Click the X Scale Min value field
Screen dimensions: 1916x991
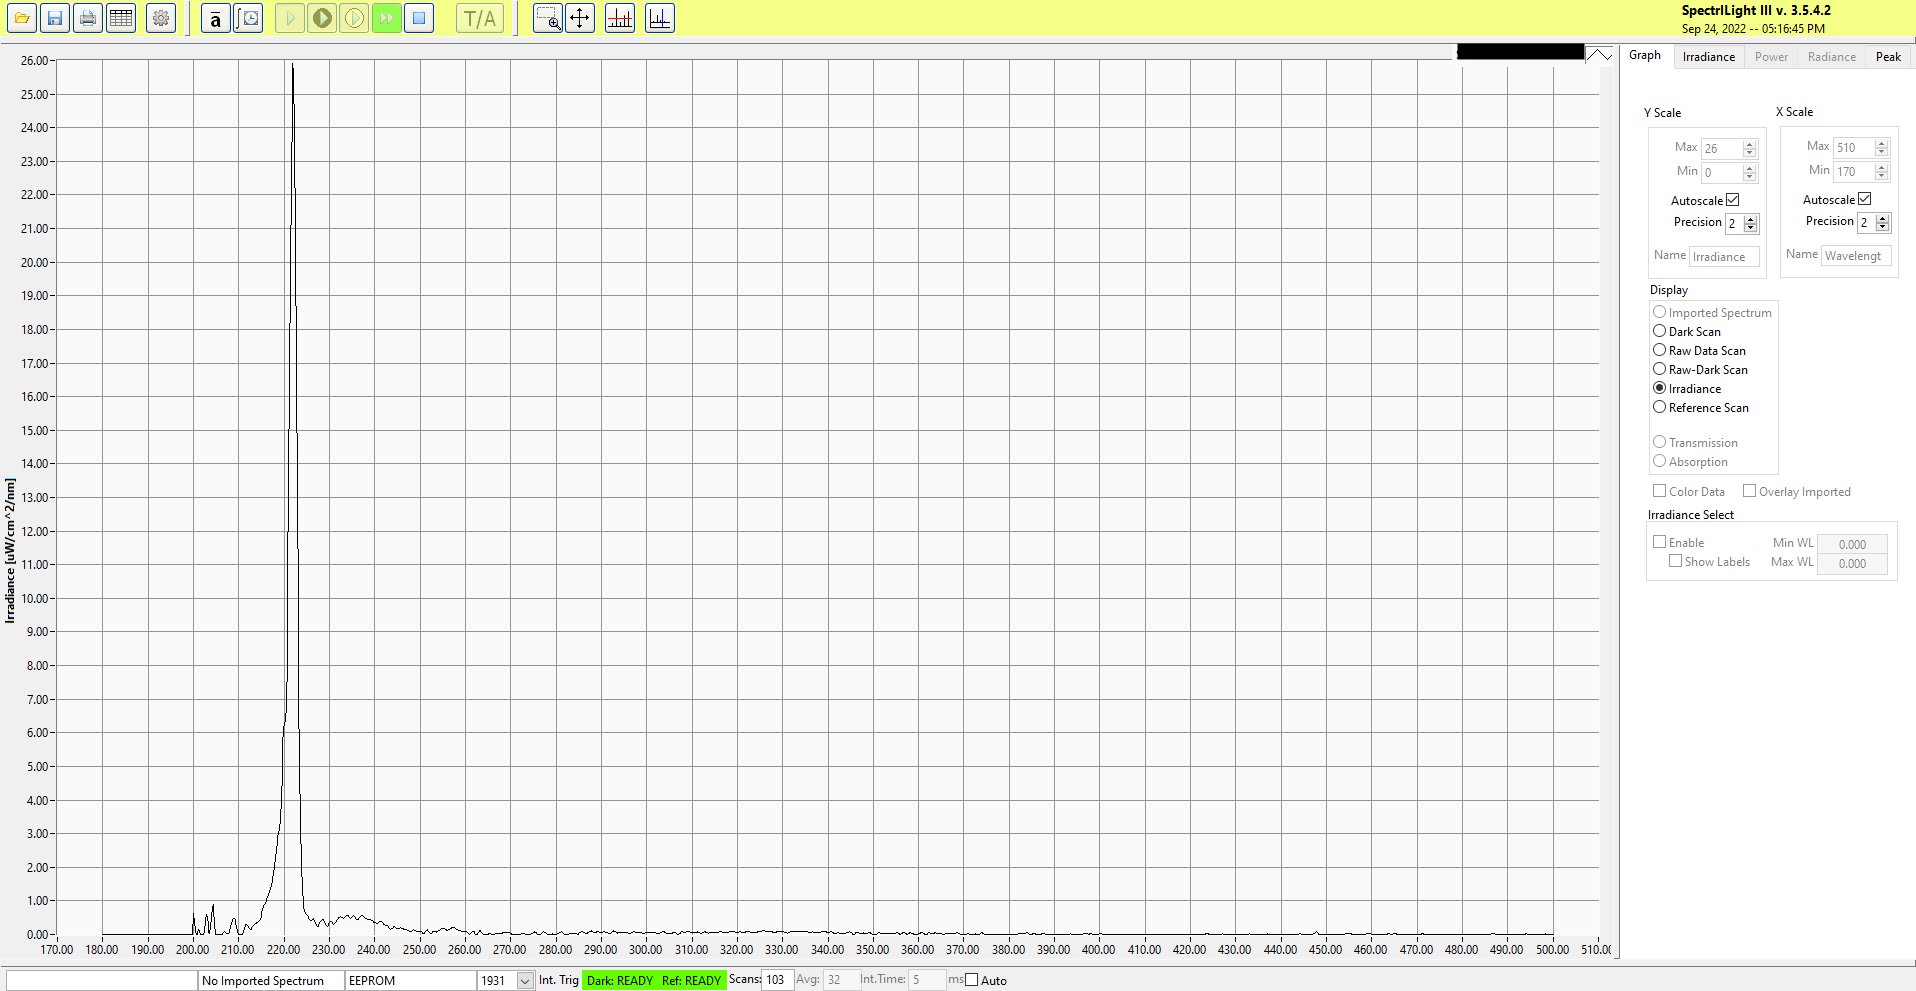coord(1854,171)
